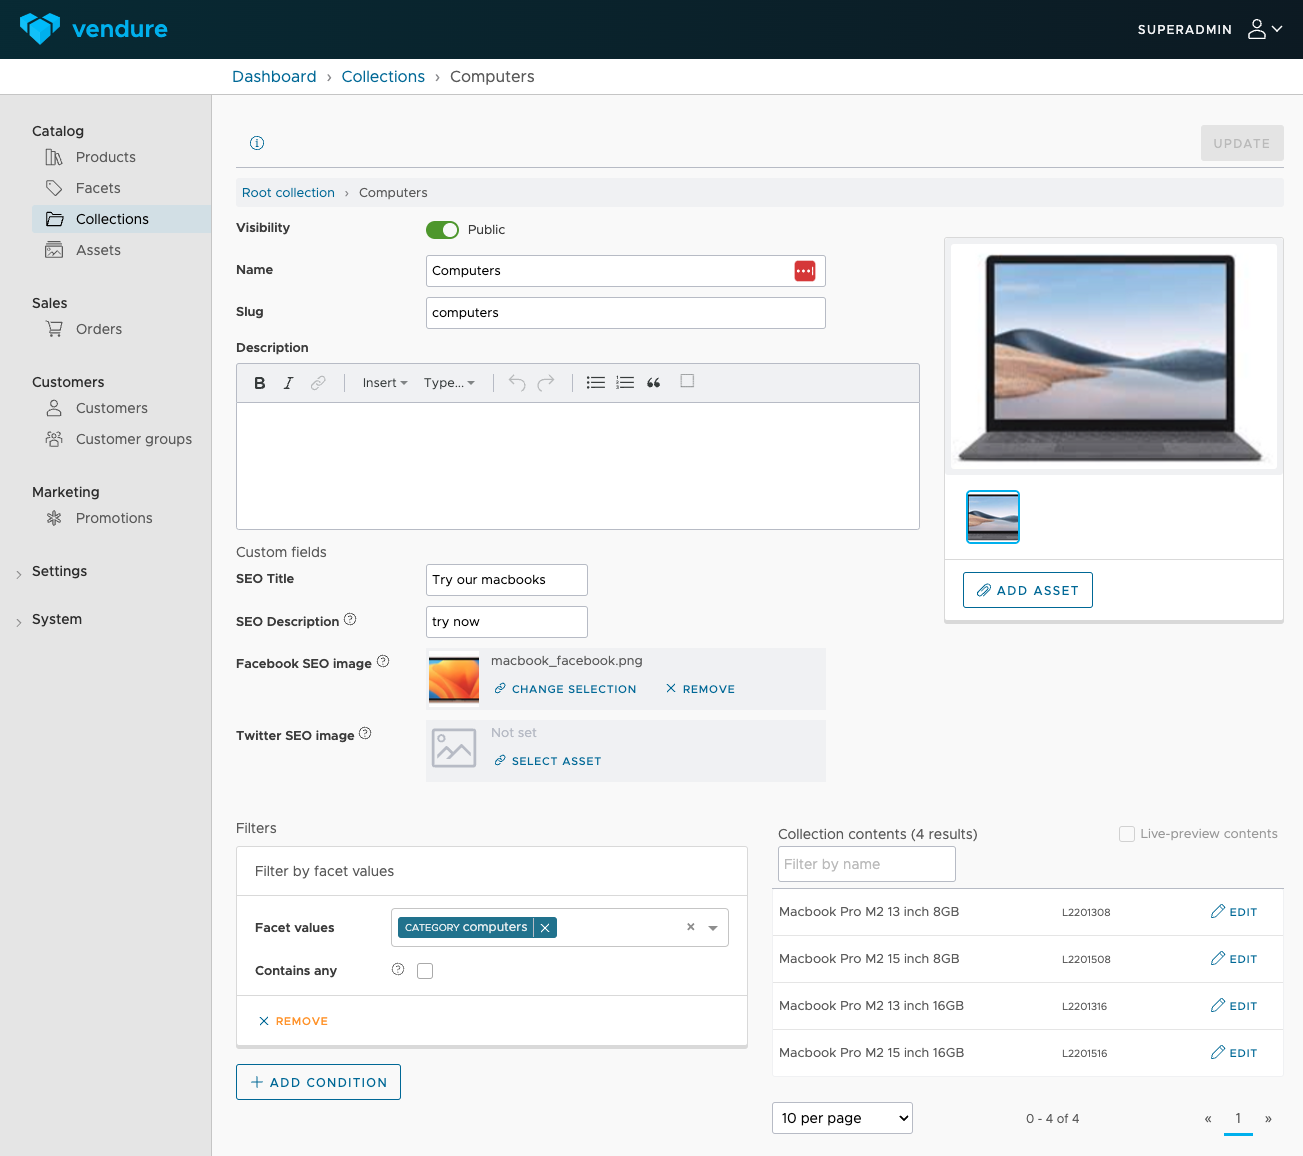
Task: Go to the Collections breadcrumb link
Action: [383, 77]
